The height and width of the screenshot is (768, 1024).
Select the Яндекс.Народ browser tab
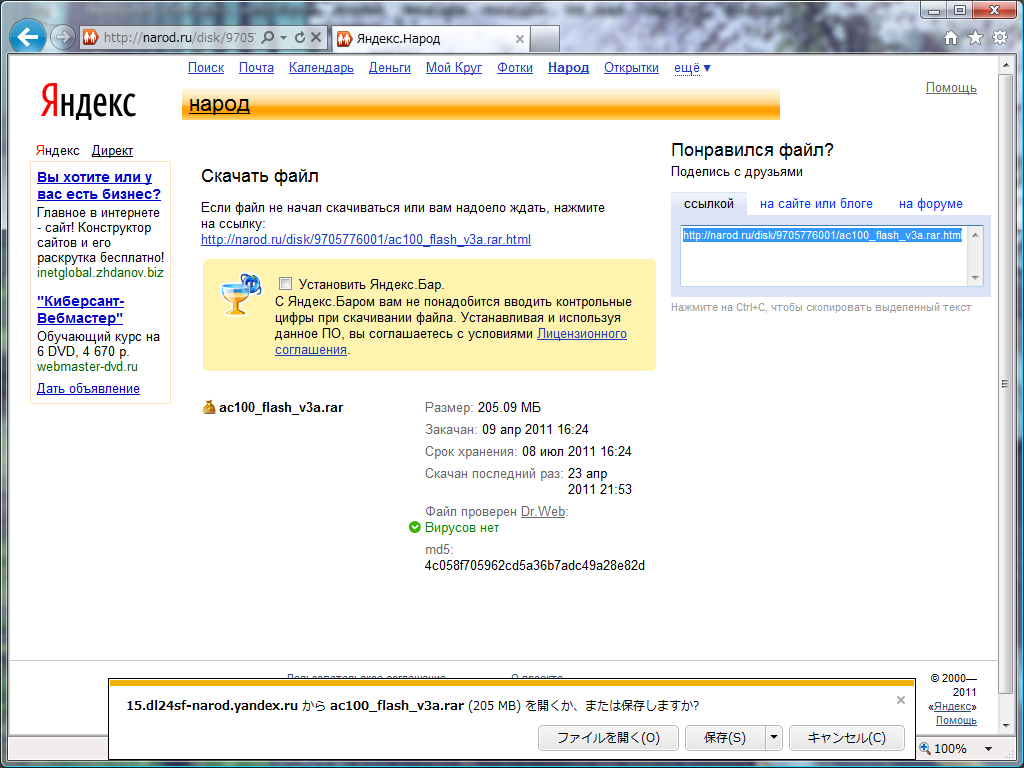[x=430, y=39]
